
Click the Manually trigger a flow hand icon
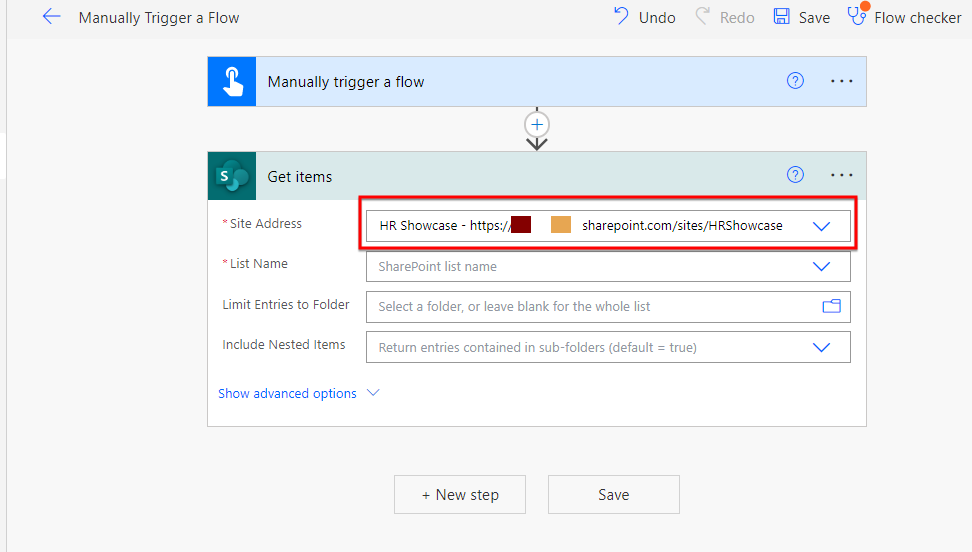(x=232, y=82)
